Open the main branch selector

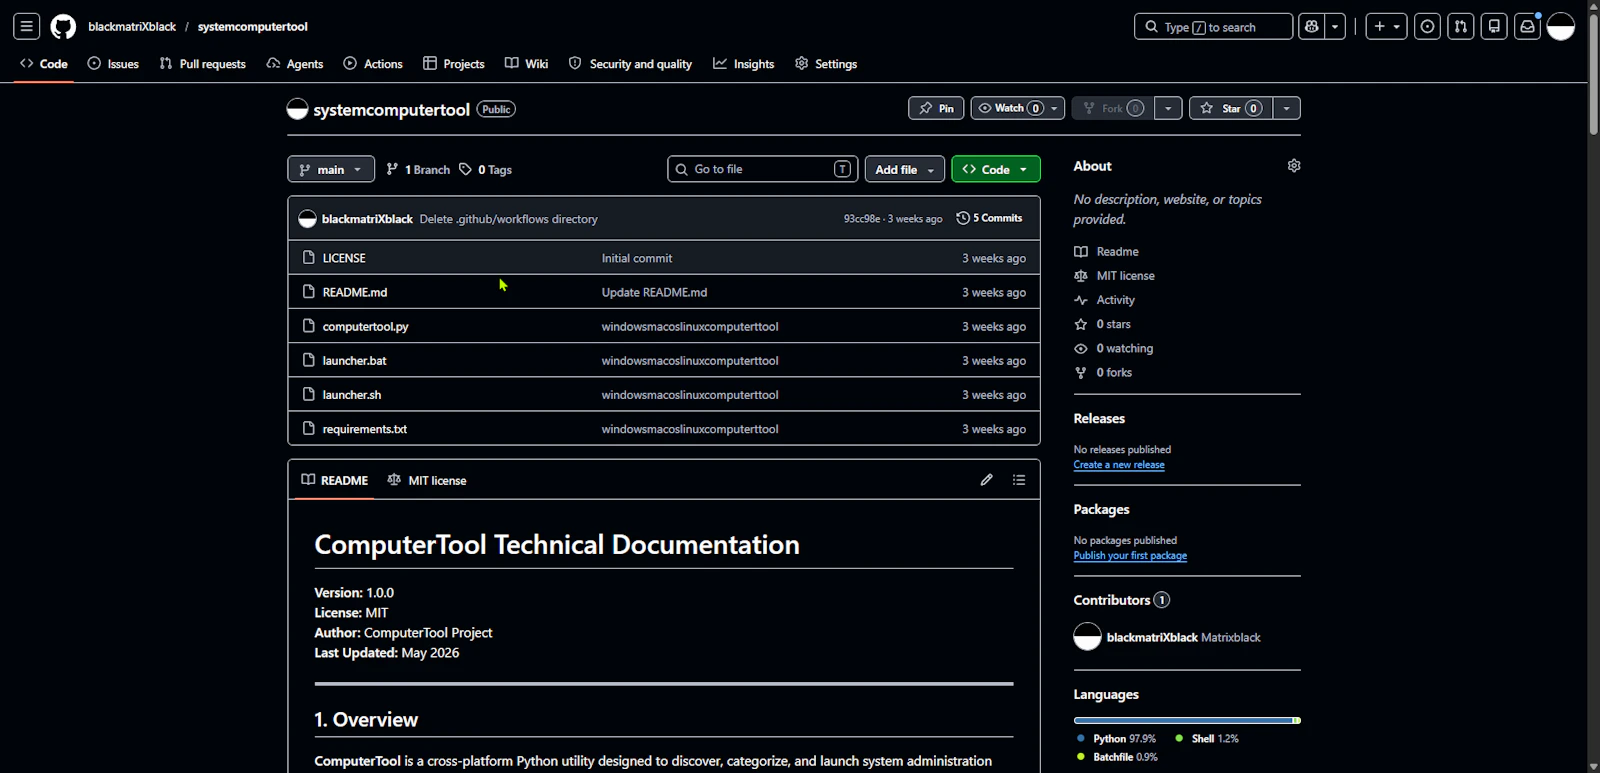coord(331,169)
